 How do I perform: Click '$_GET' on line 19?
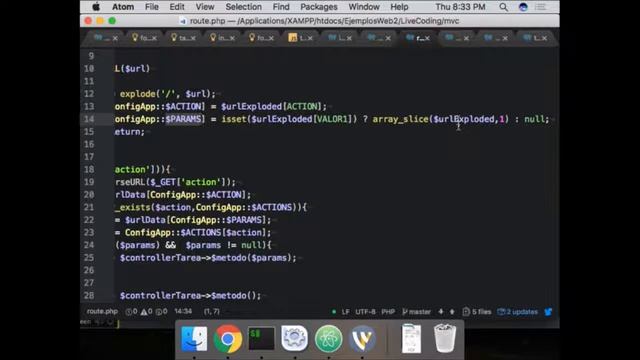tap(163, 182)
